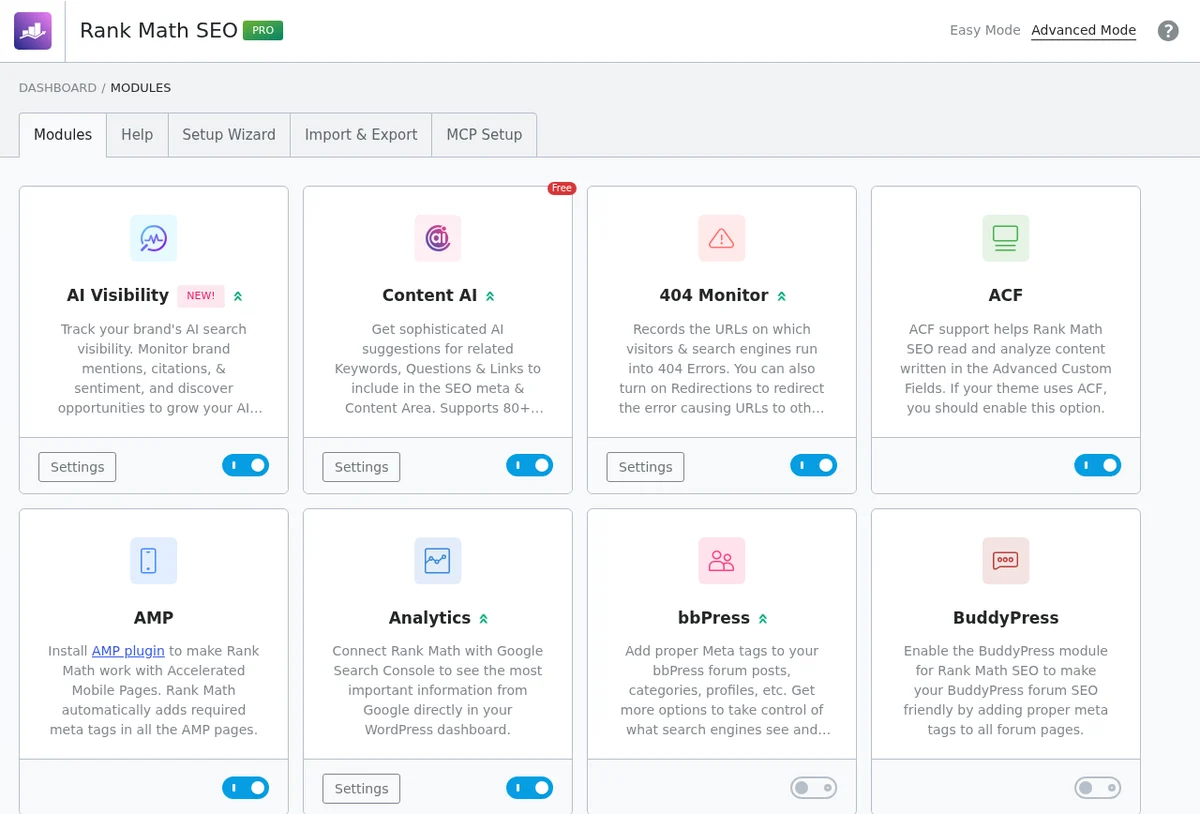Click the Content AI heading
This screenshot has width=1200, height=814.
(x=430, y=296)
